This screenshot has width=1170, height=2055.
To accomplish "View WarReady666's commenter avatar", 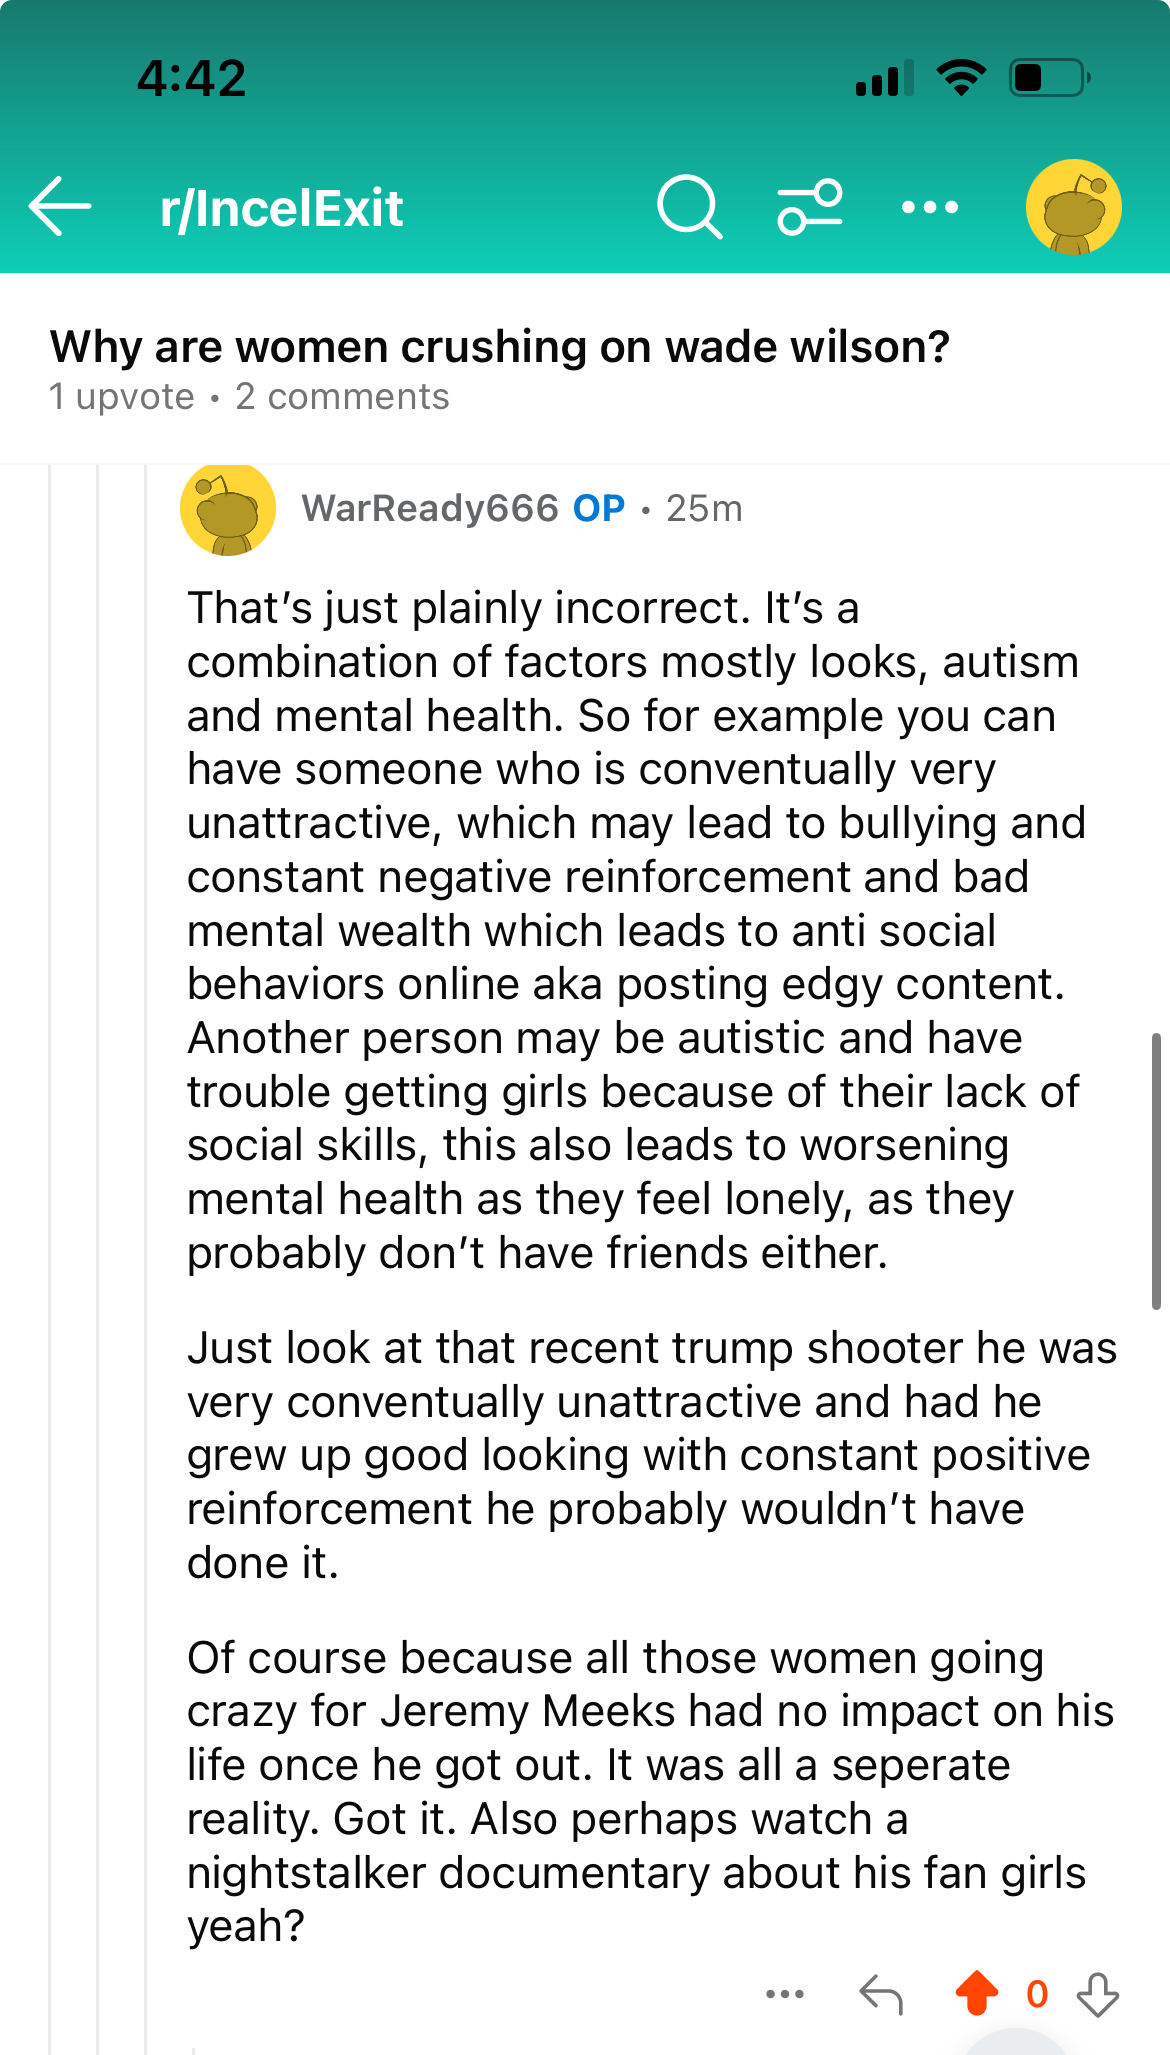I will point(228,509).
